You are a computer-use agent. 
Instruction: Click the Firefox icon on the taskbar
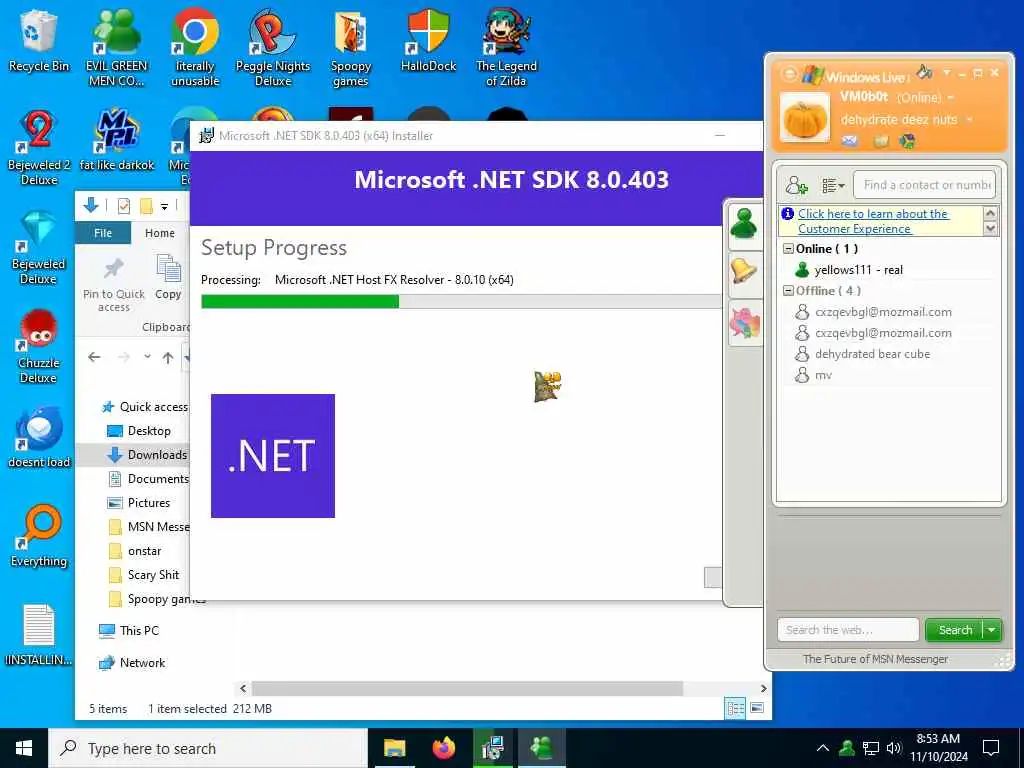click(x=443, y=748)
